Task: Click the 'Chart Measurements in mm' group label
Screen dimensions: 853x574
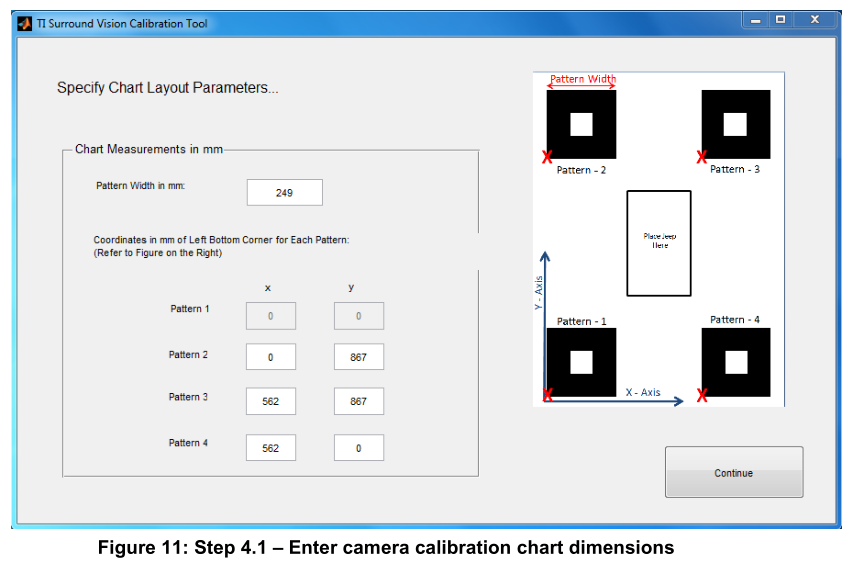Action: 149,149
